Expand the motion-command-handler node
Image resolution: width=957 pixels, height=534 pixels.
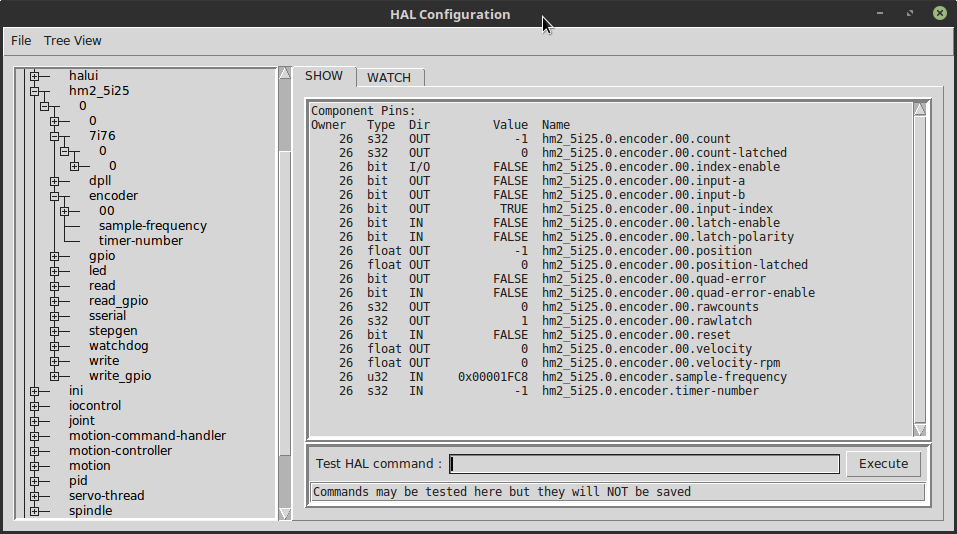point(35,436)
